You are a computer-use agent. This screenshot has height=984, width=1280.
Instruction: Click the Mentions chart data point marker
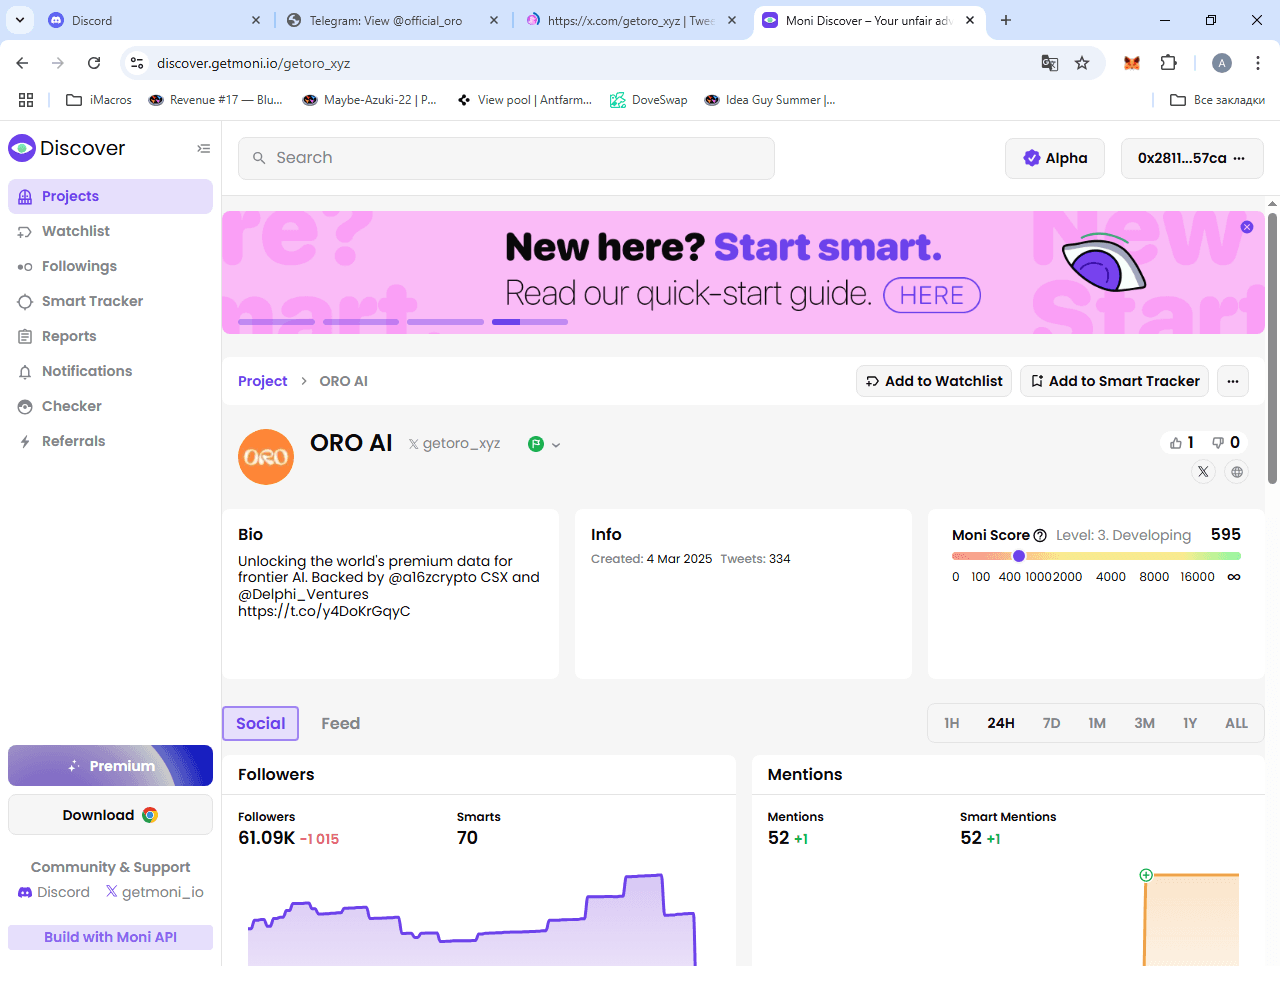(1146, 875)
